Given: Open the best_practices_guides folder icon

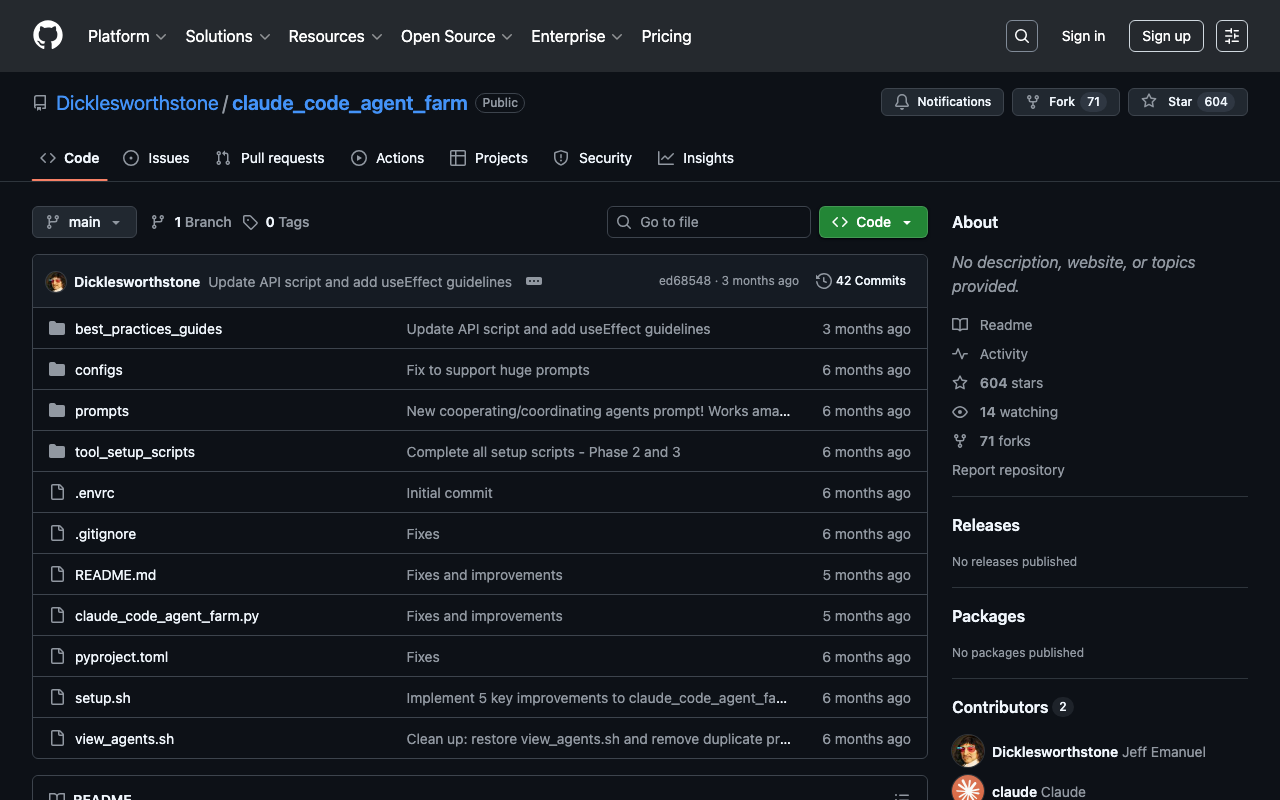Looking at the screenshot, I should point(57,329).
